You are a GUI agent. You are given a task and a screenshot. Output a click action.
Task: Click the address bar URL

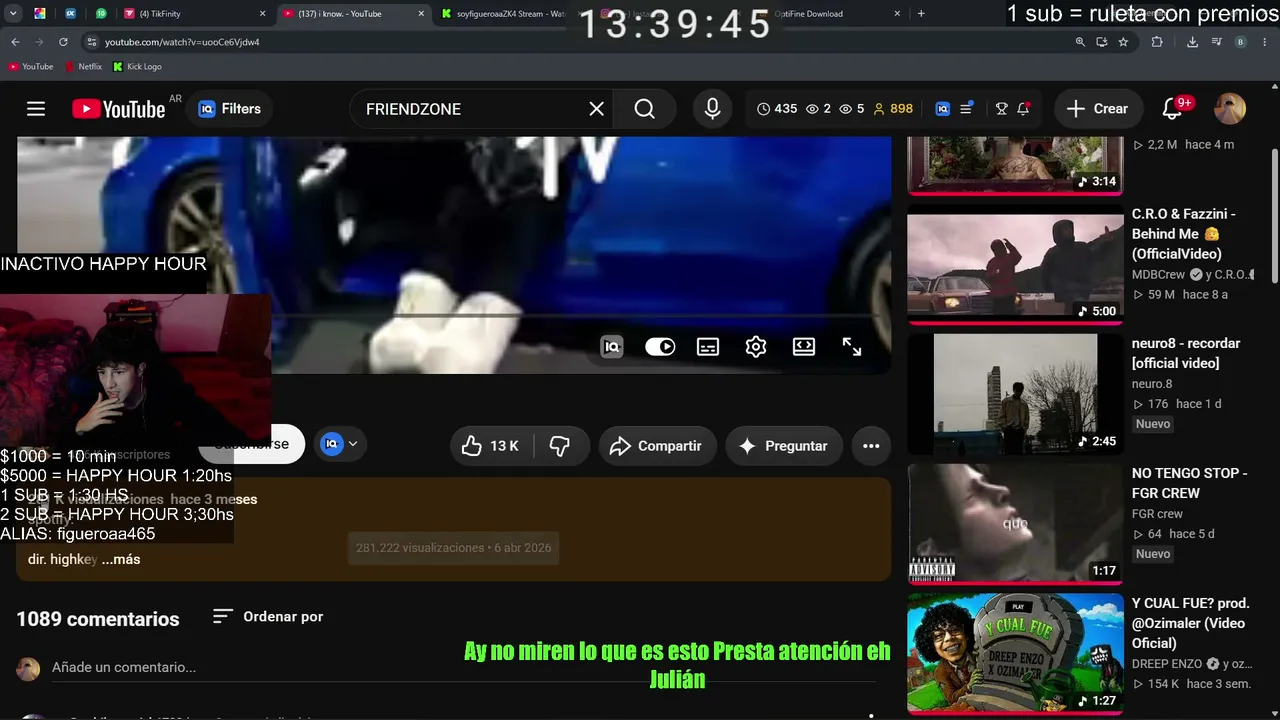tap(182, 42)
